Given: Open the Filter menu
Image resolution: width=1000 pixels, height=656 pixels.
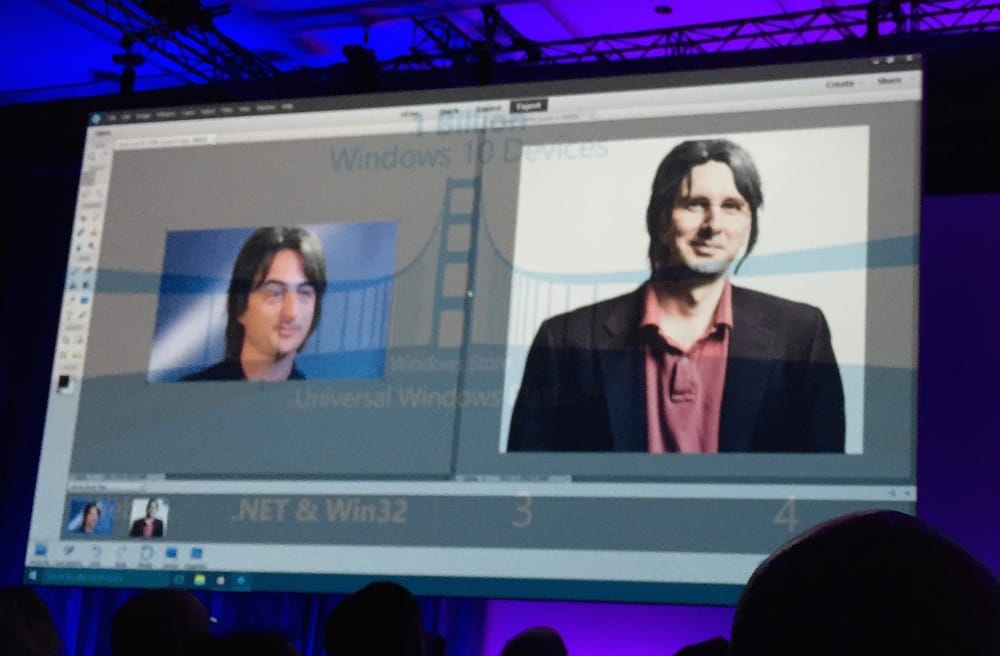Looking at the screenshot, I should coord(227,111).
